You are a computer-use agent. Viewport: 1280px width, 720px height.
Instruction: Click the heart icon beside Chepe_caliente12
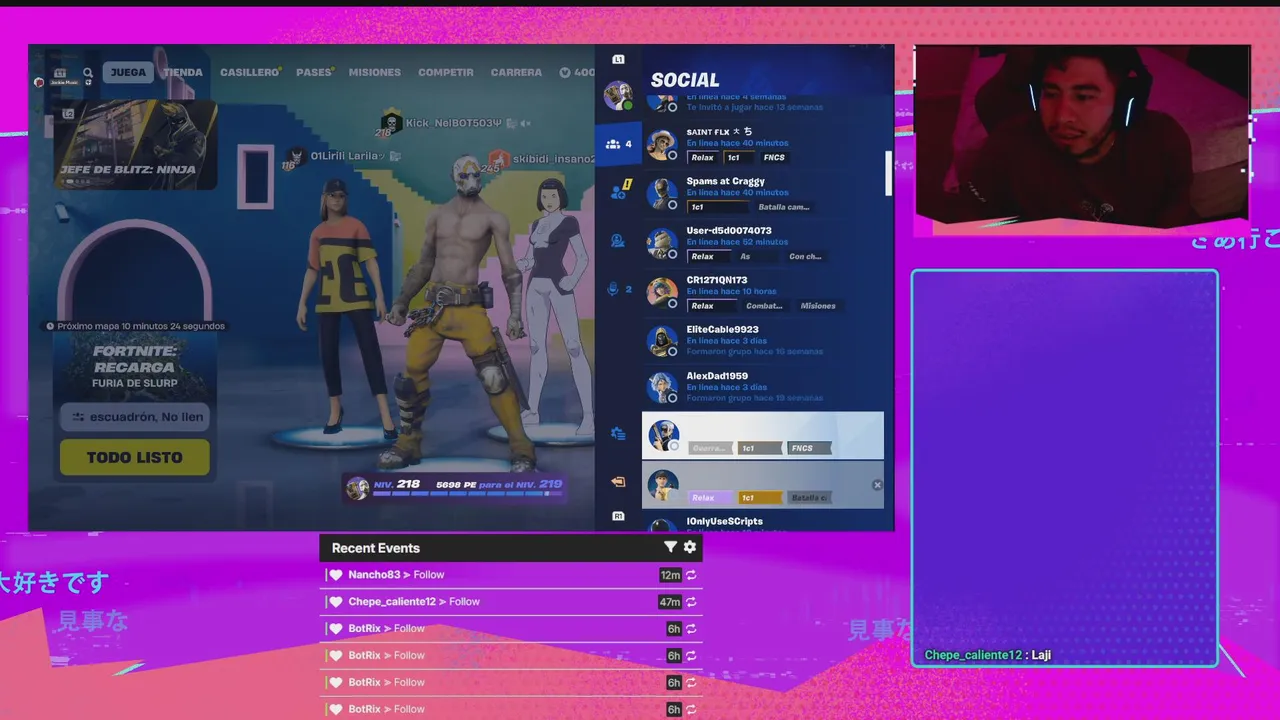pyautogui.click(x=336, y=602)
